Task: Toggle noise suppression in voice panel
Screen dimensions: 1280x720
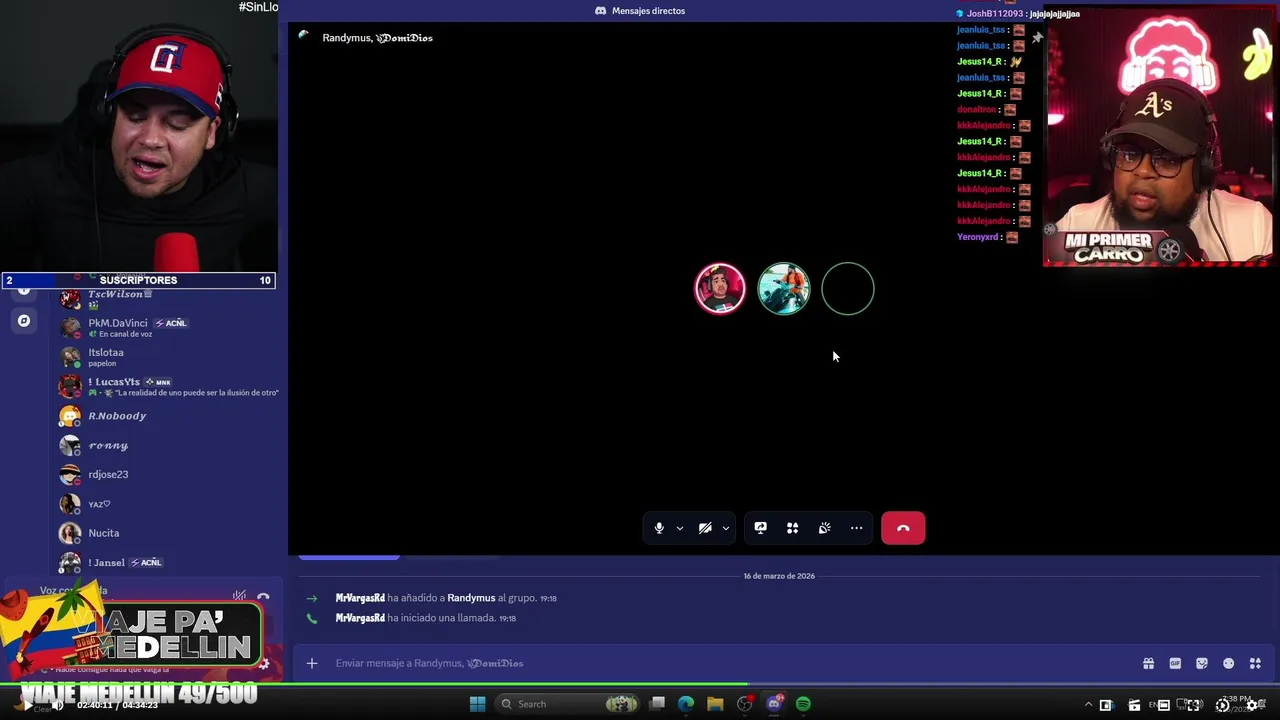Action: pos(239,596)
